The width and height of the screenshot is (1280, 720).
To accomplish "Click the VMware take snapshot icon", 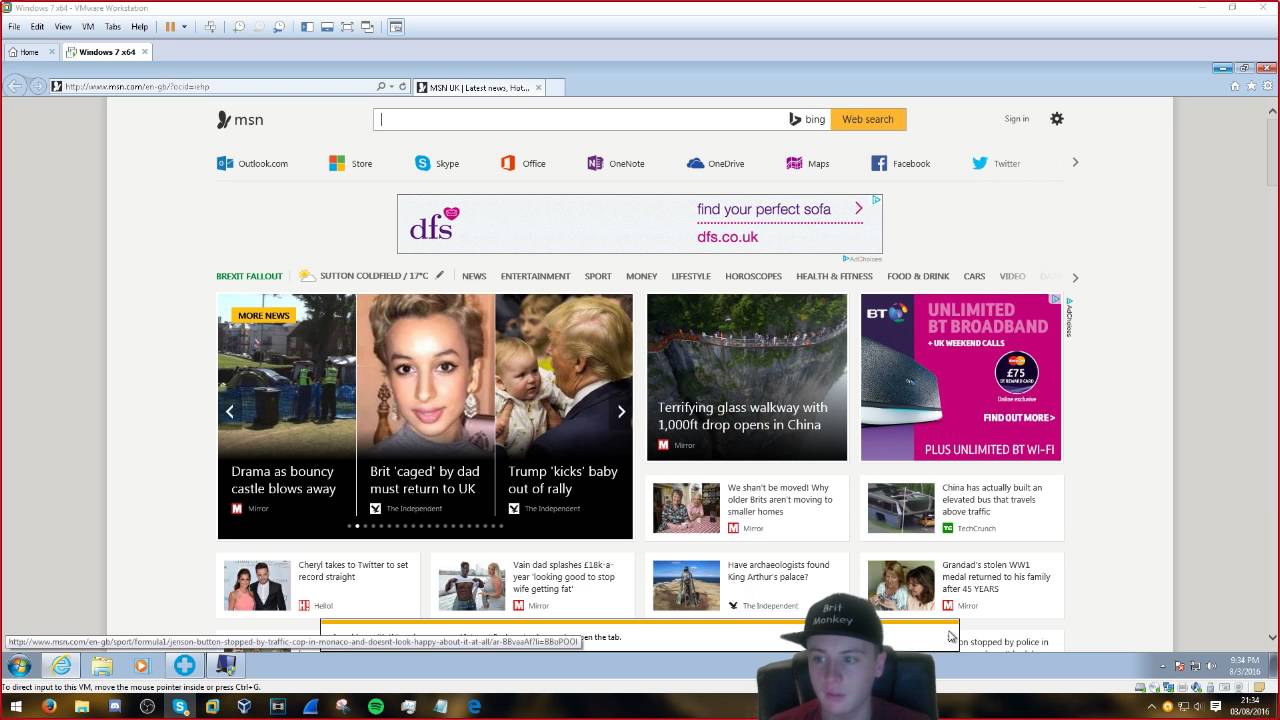I will [238, 27].
